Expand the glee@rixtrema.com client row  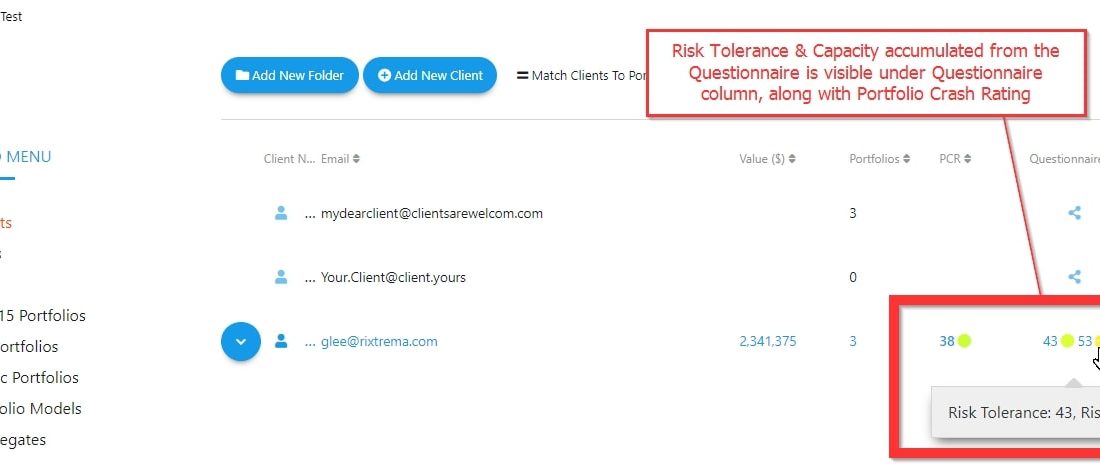(241, 341)
